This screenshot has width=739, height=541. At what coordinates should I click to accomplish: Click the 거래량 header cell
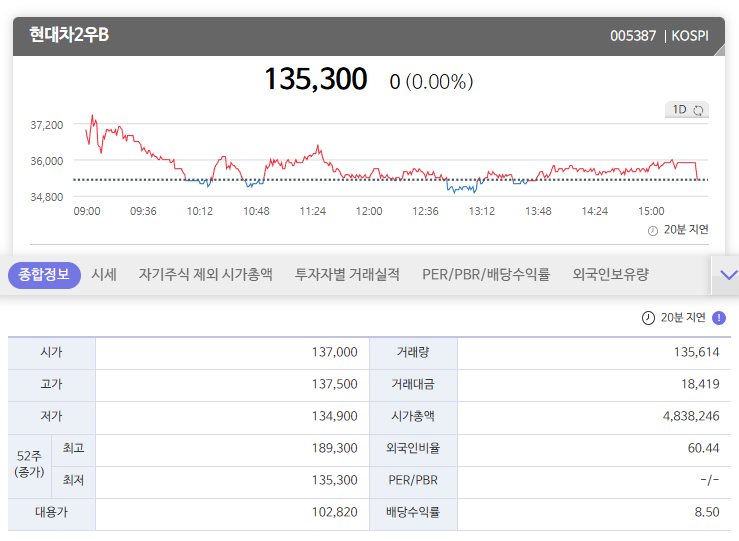click(413, 352)
